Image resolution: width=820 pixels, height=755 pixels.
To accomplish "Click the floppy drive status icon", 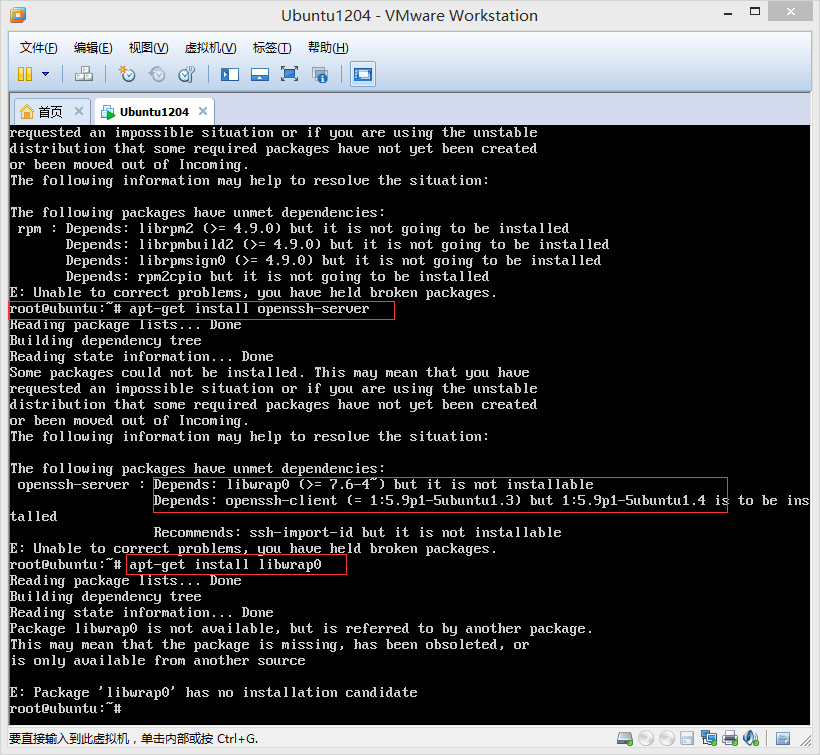I will 687,738.
